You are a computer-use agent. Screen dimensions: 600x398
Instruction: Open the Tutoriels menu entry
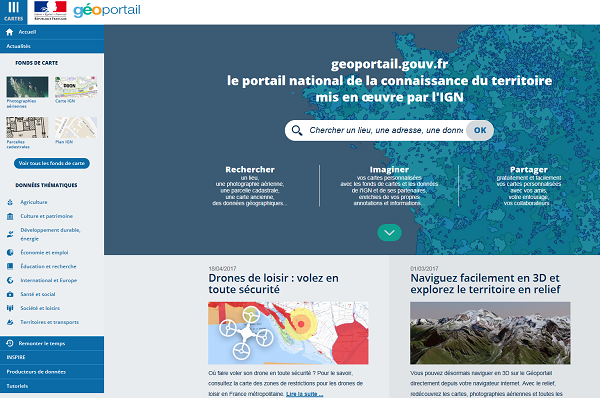pos(52,386)
